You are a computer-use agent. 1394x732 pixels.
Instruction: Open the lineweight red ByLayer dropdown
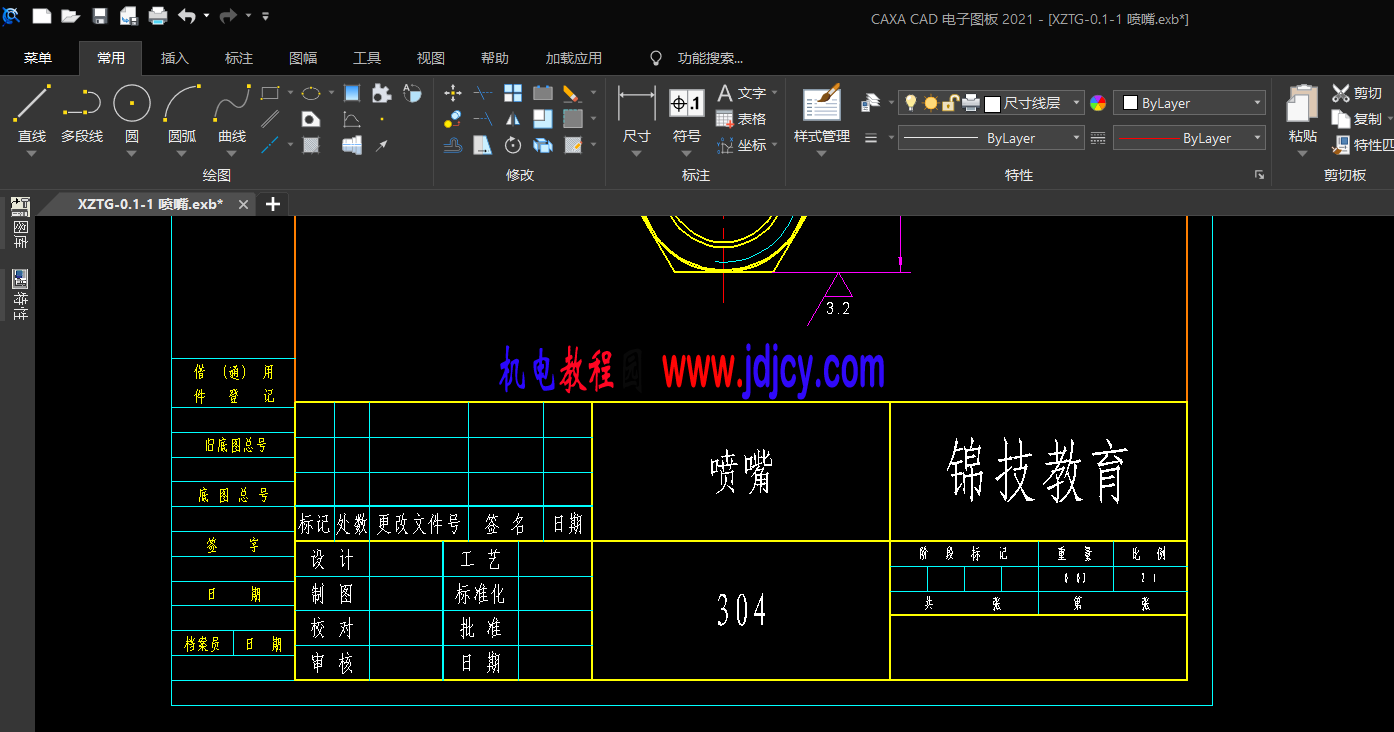pyautogui.click(x=1189, y=138)
